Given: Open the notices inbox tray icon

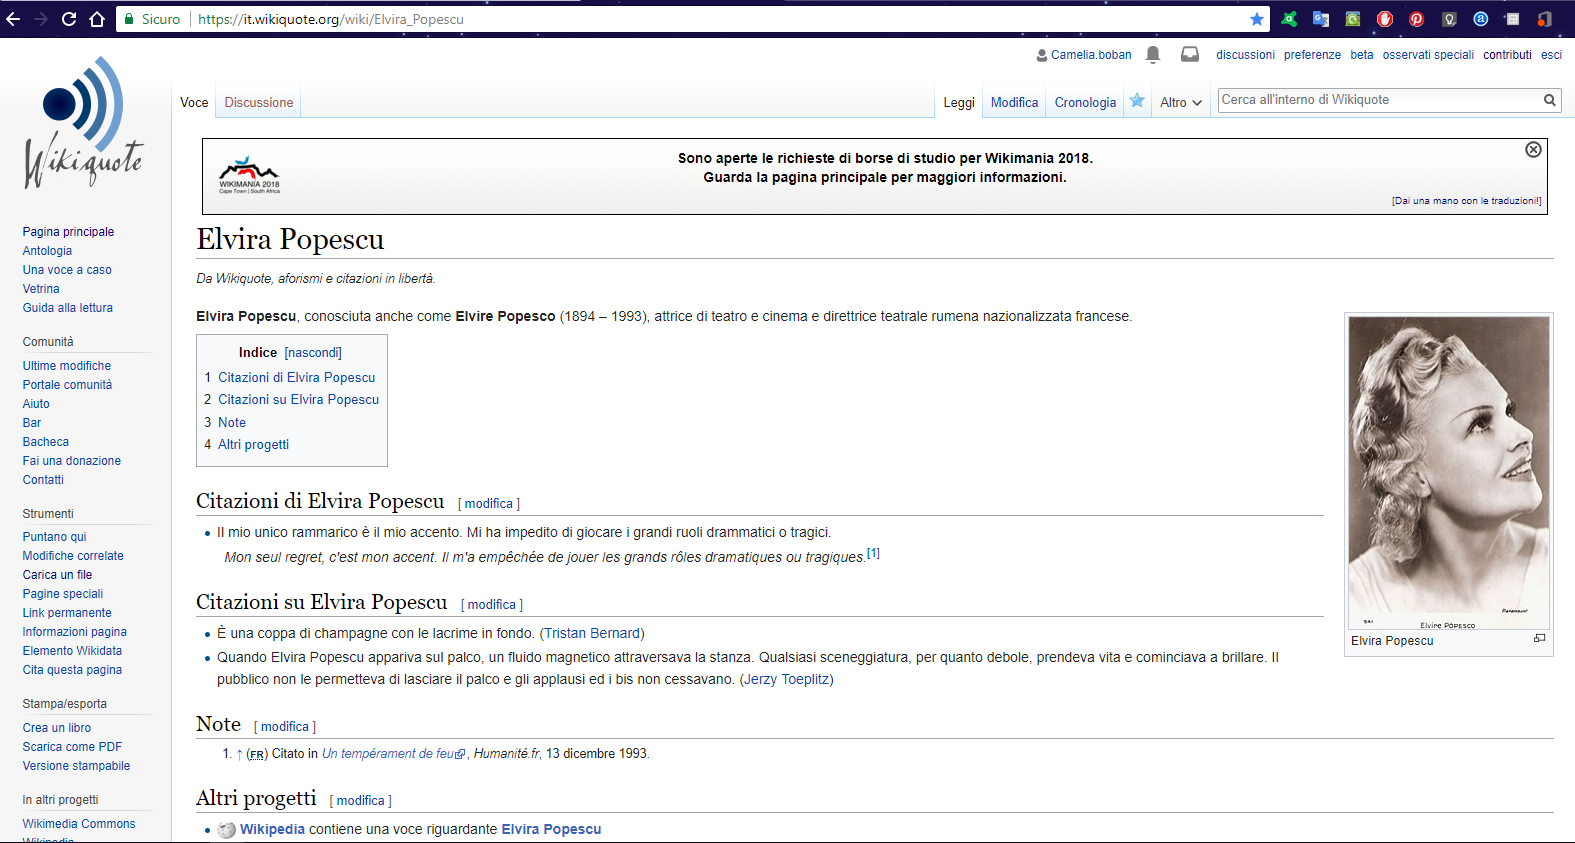Looking at the screenshot, I should [x=1189, y=54].
